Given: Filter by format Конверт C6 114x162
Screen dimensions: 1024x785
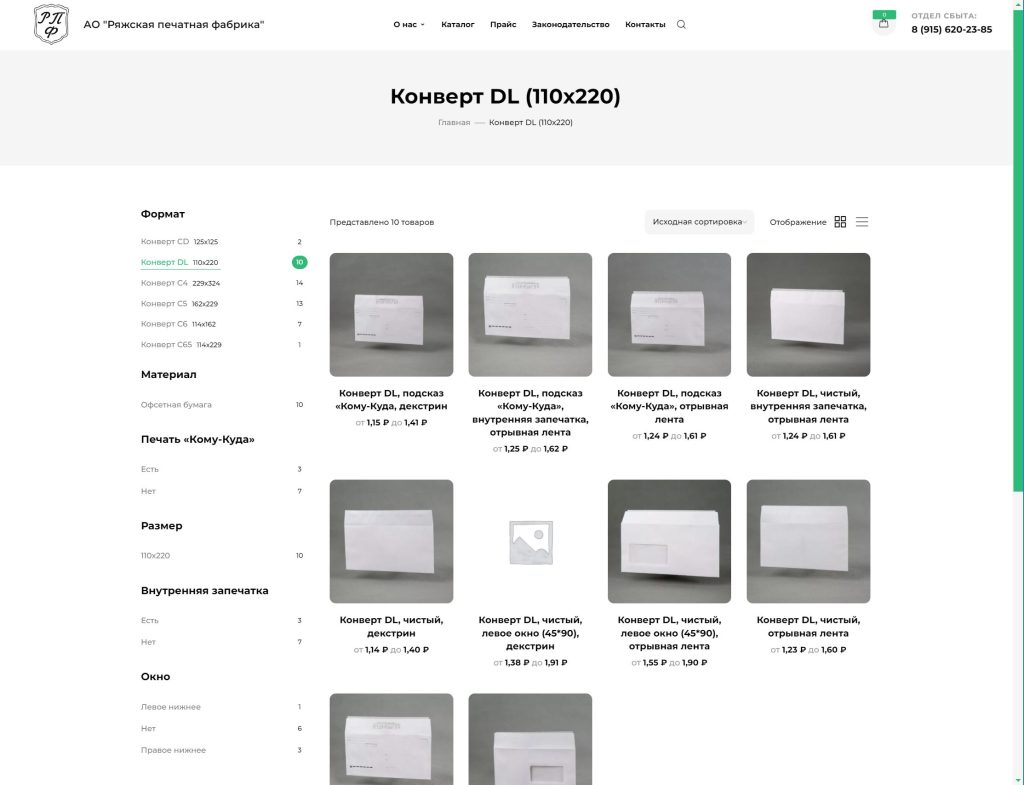Looking at the screenshot, I should (x=178, y=324).
